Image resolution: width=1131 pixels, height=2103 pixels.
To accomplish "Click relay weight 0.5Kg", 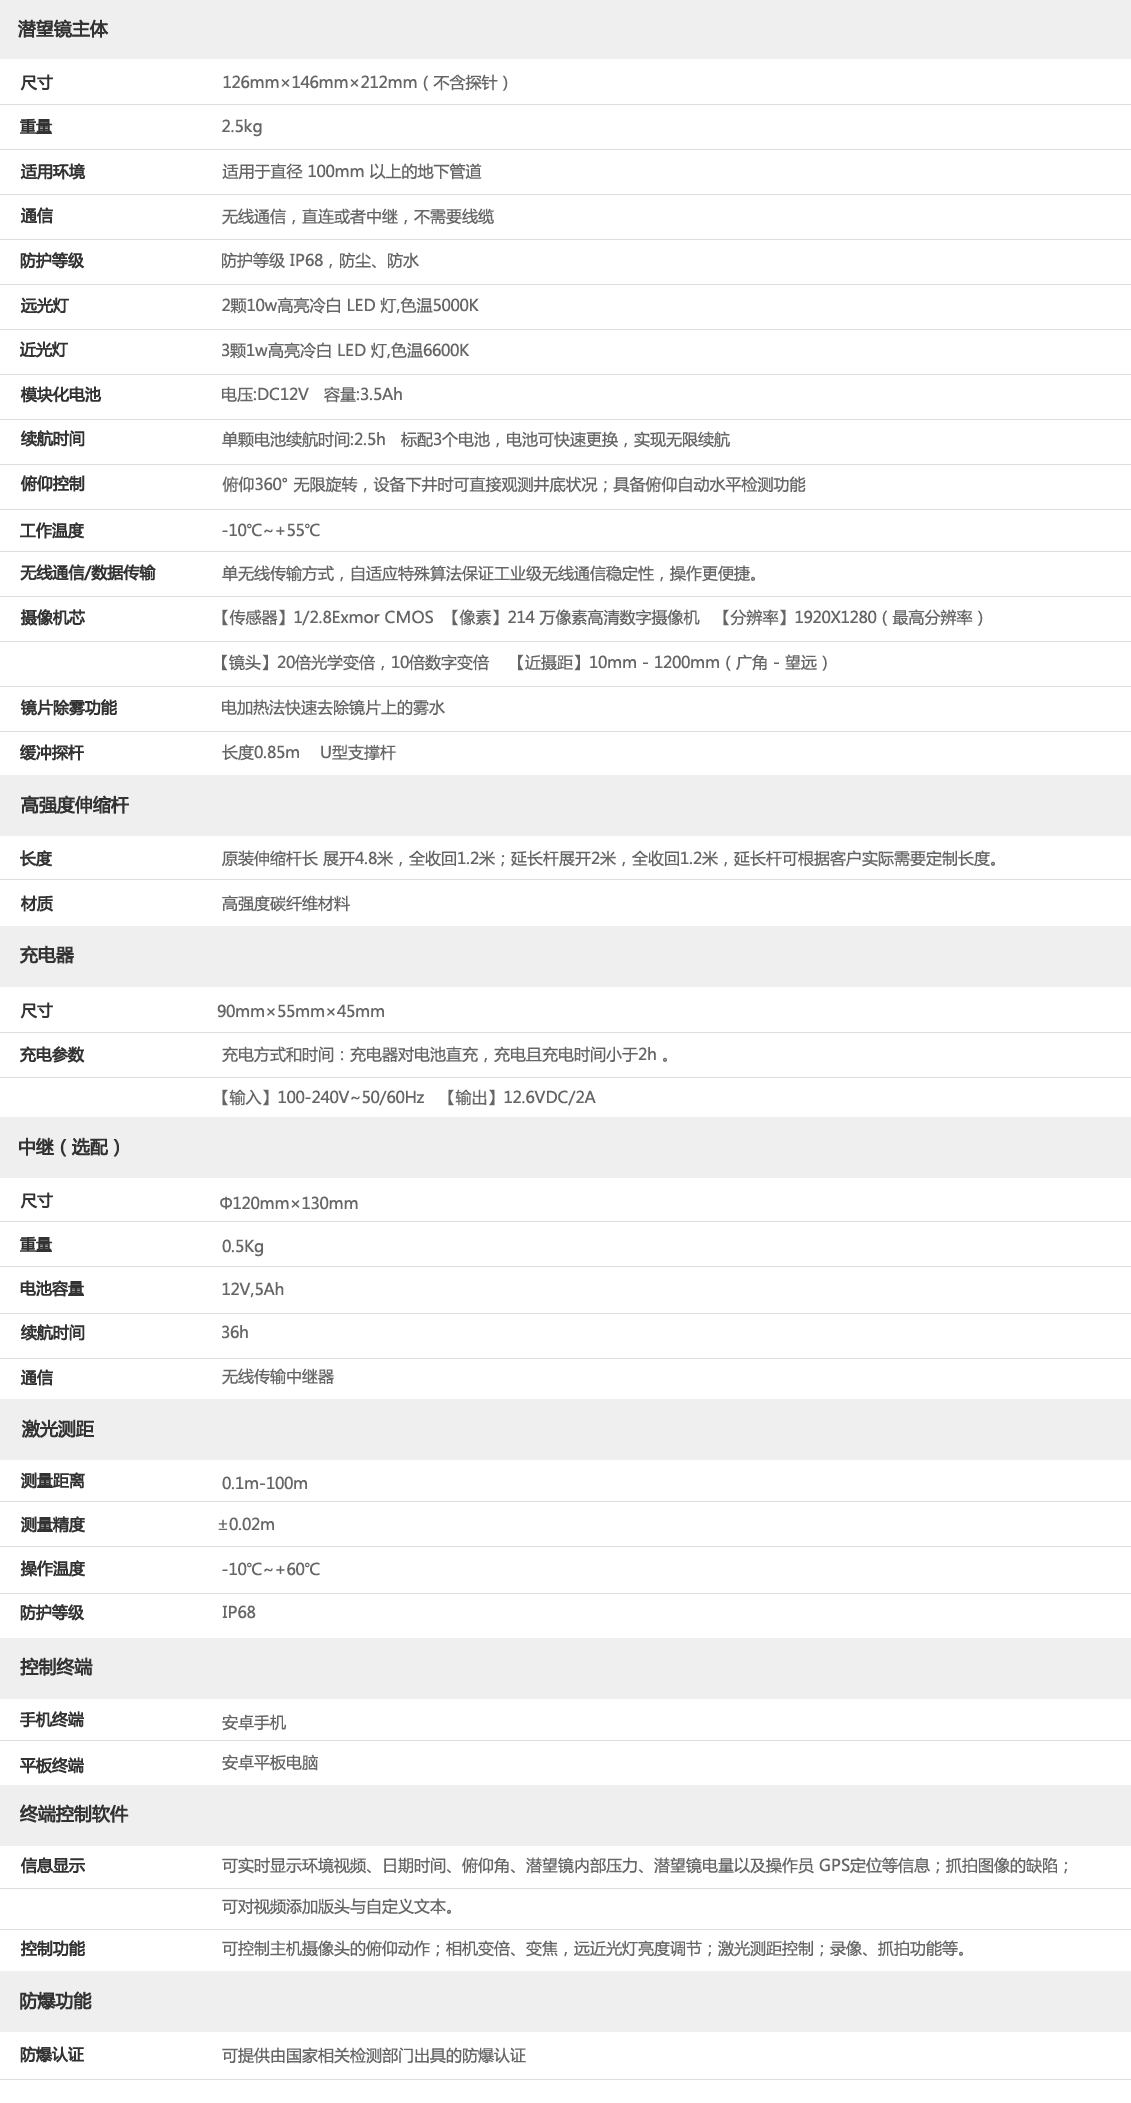I will [x=243, y=1247].
